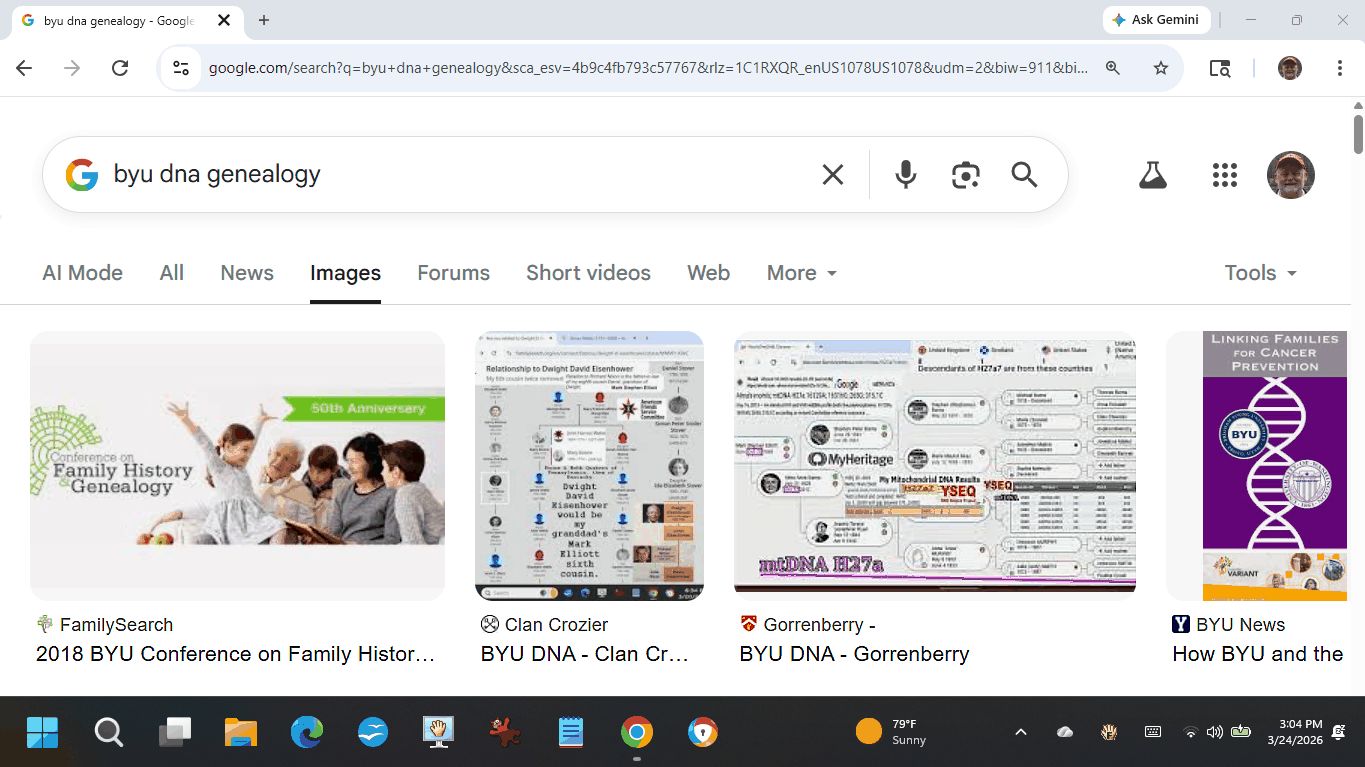Open the FamilySearch conference image thumbnail
This screenshot has height=767, width=1365.
[x=237, y=465]
